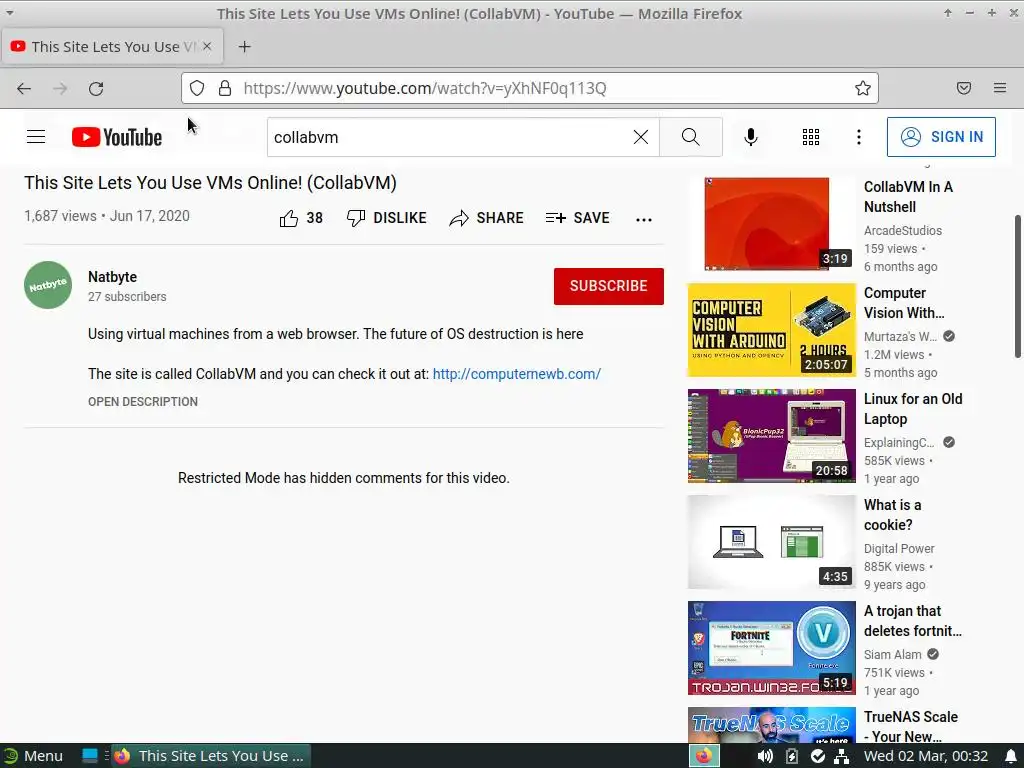This screenshot has width=1024, height=768.
Task: Open the clock calendar in panel
Action: coord(926,756)
